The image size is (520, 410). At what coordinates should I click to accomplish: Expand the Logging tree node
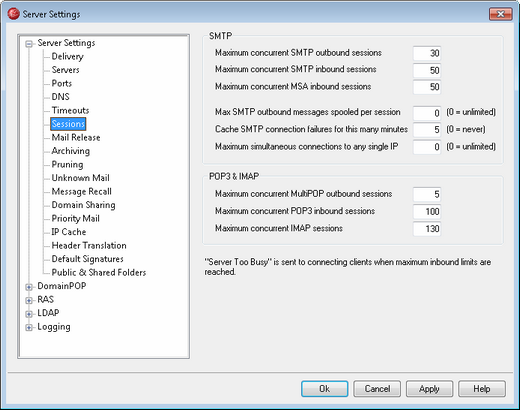tap(29, 327)
